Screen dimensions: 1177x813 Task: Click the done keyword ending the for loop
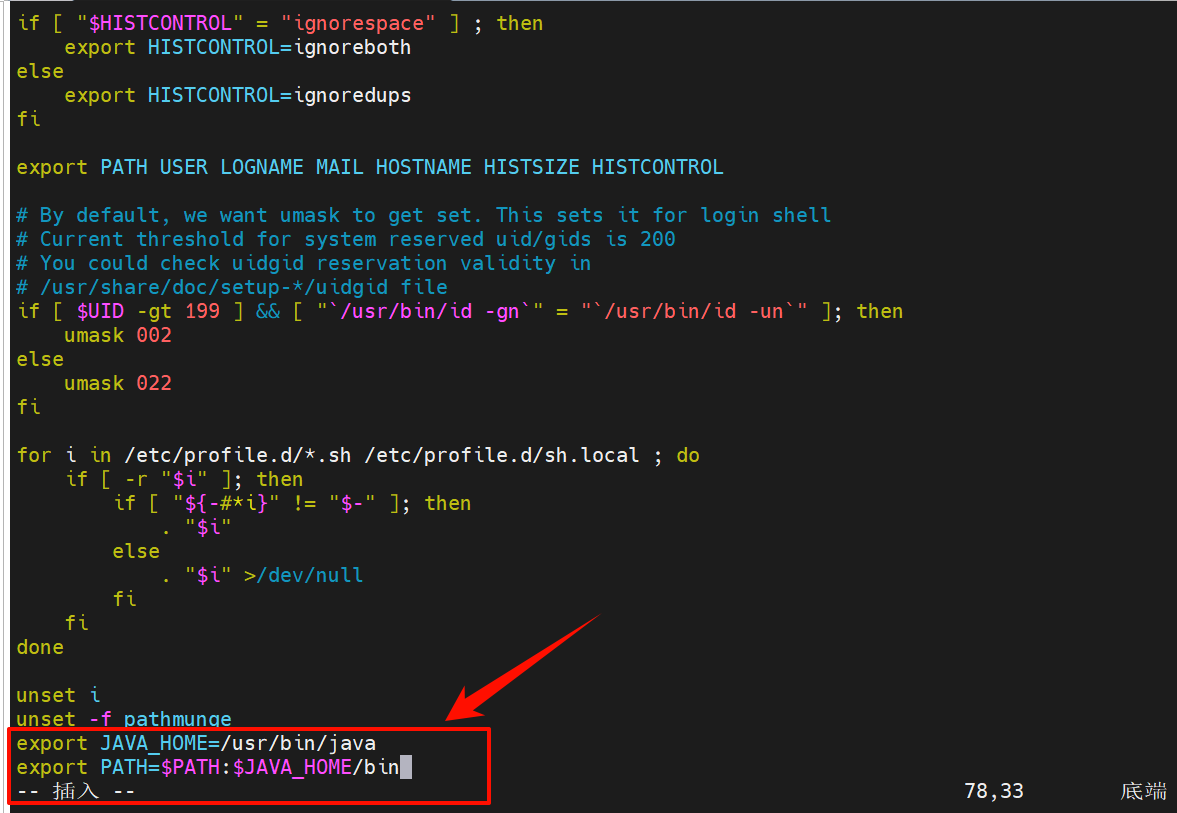click(x=39, y=647)
